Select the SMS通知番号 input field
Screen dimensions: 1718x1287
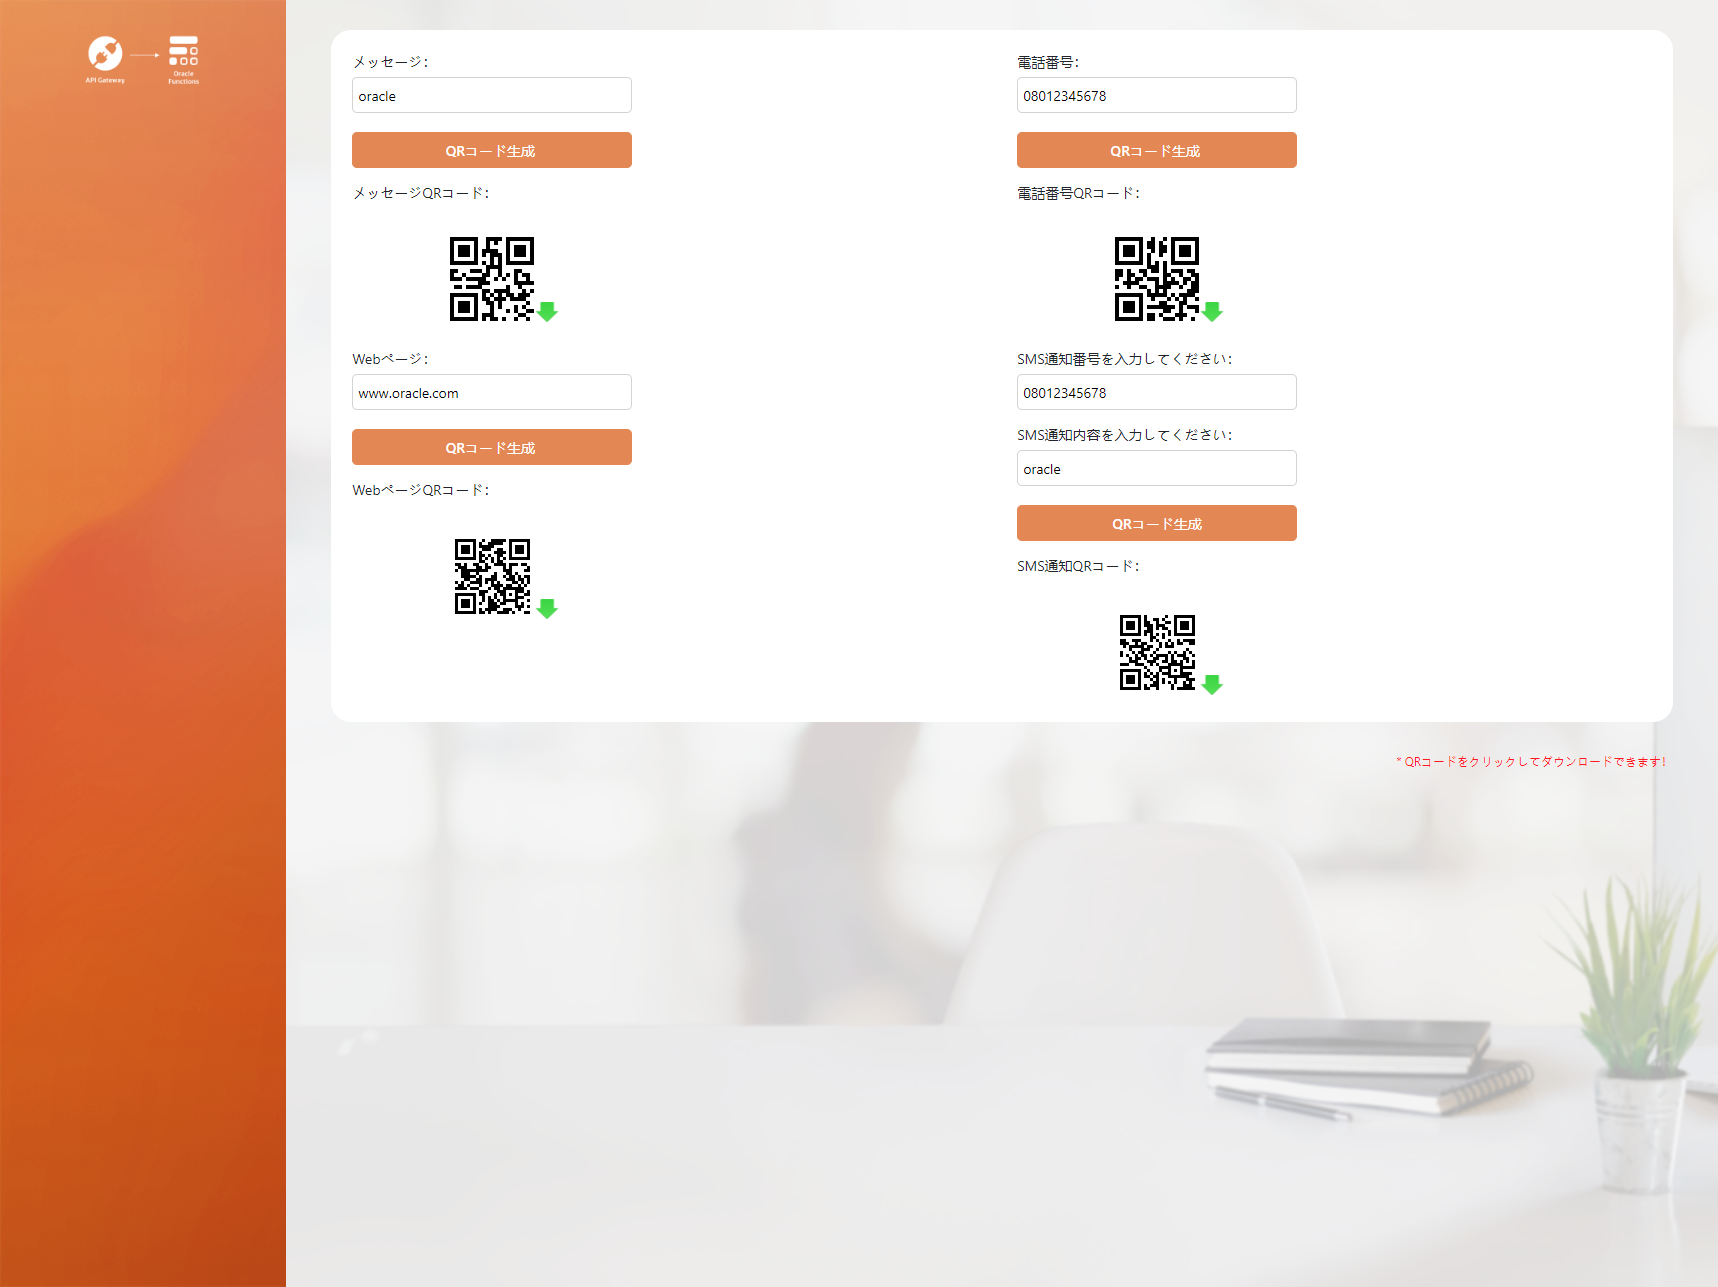pyautogui.click(x=1156, y=393)
